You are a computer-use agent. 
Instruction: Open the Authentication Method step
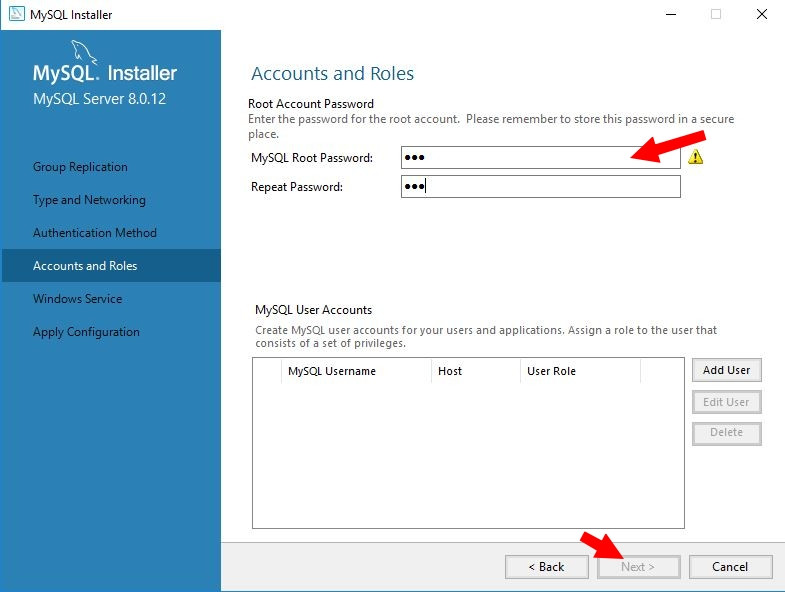click(x=95, y=233)
